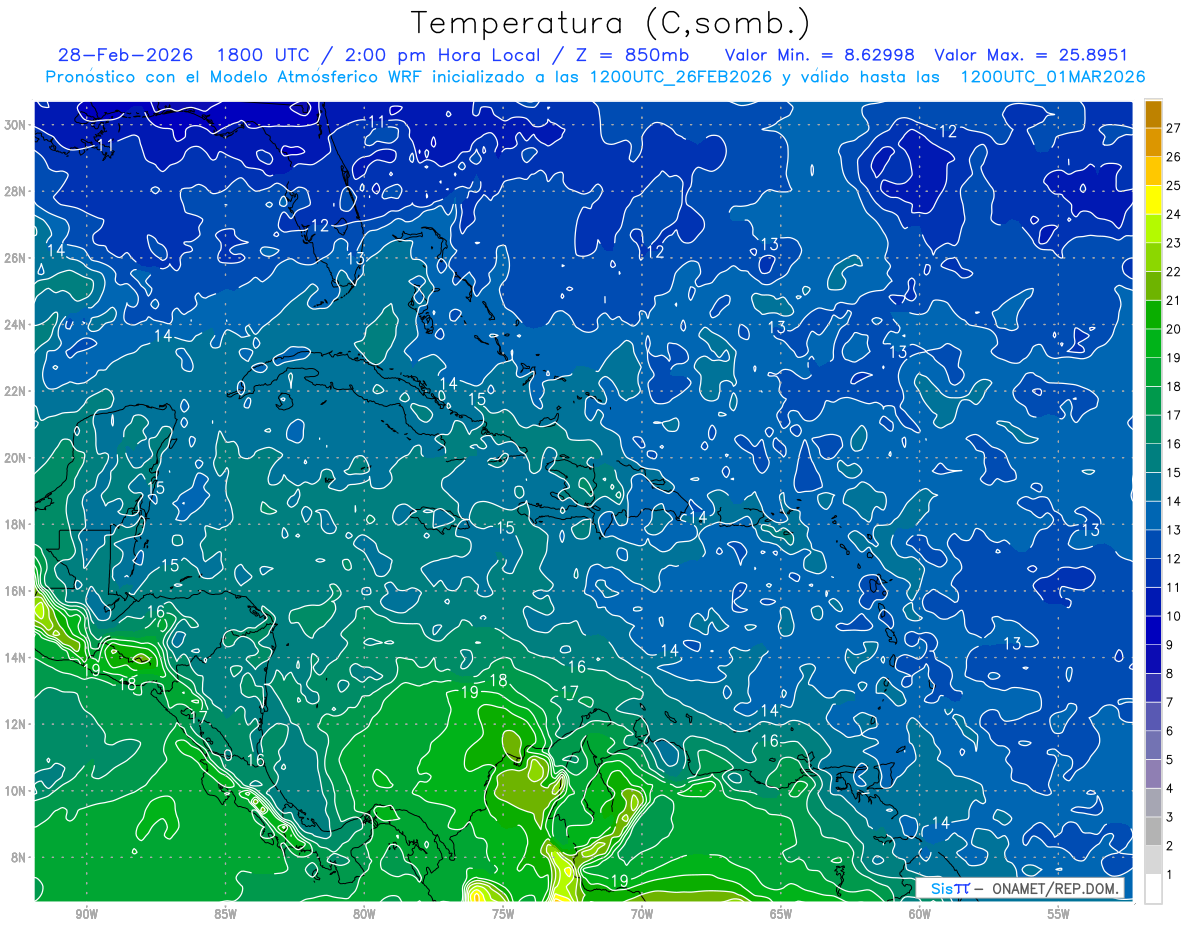The height and width of the screenshot is (927, 1200).
Task: Click the color-bar legend label 3
Action: [1170, 817]
